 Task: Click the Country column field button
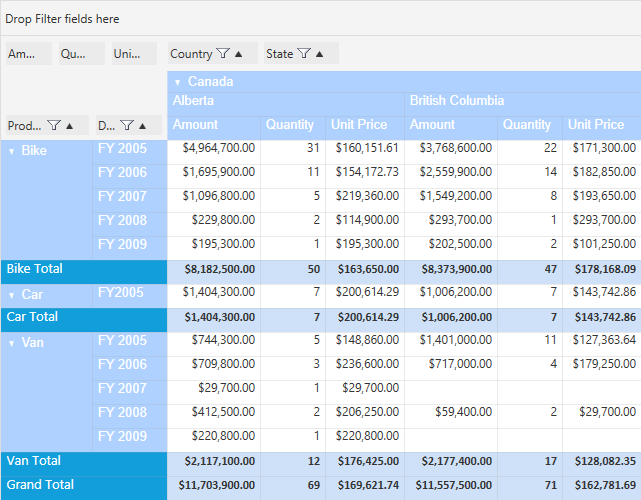(x=213, y=54)
